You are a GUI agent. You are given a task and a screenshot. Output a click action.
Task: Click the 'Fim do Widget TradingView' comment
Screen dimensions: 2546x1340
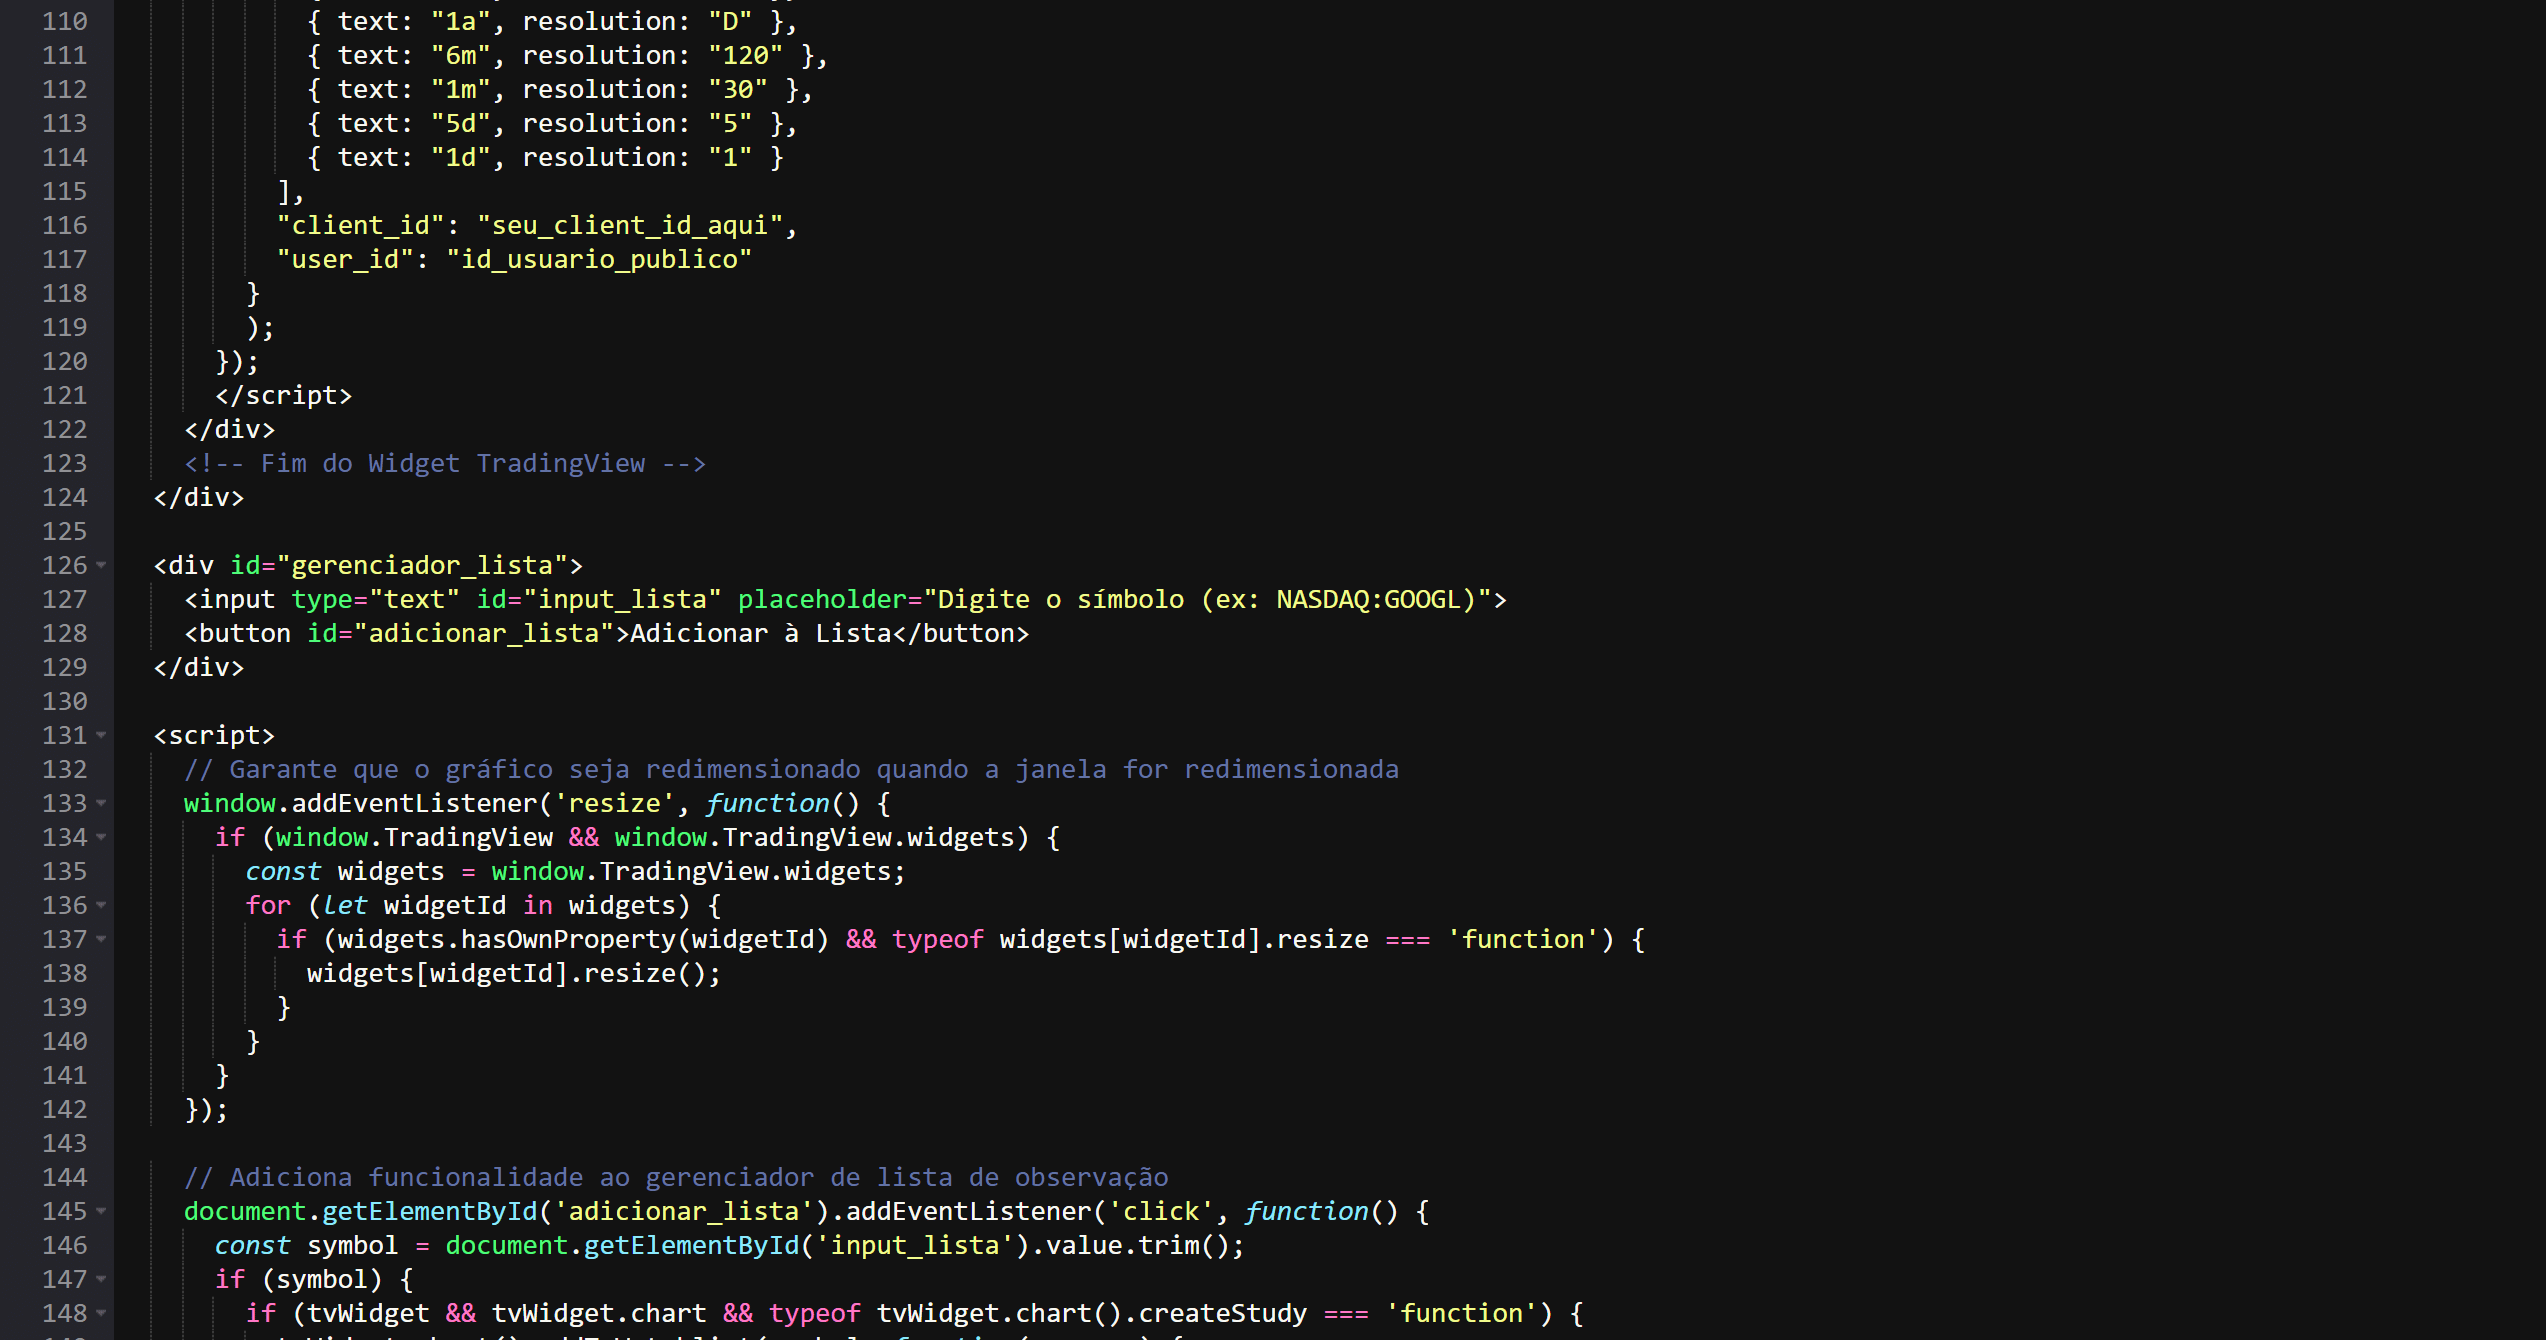coord(445,464)
